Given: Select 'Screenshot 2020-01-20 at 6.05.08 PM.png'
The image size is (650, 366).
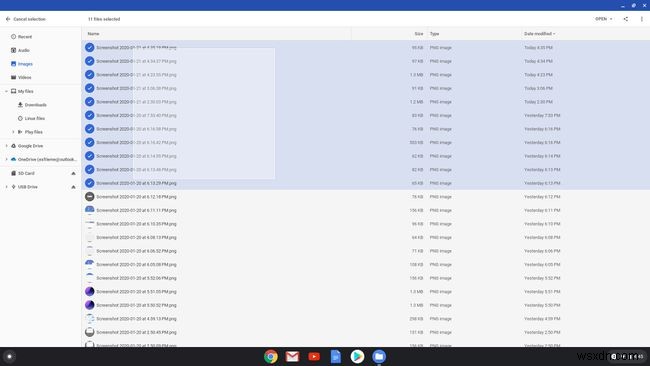Looking at the screenshot, I should click(x=136, y=264).
